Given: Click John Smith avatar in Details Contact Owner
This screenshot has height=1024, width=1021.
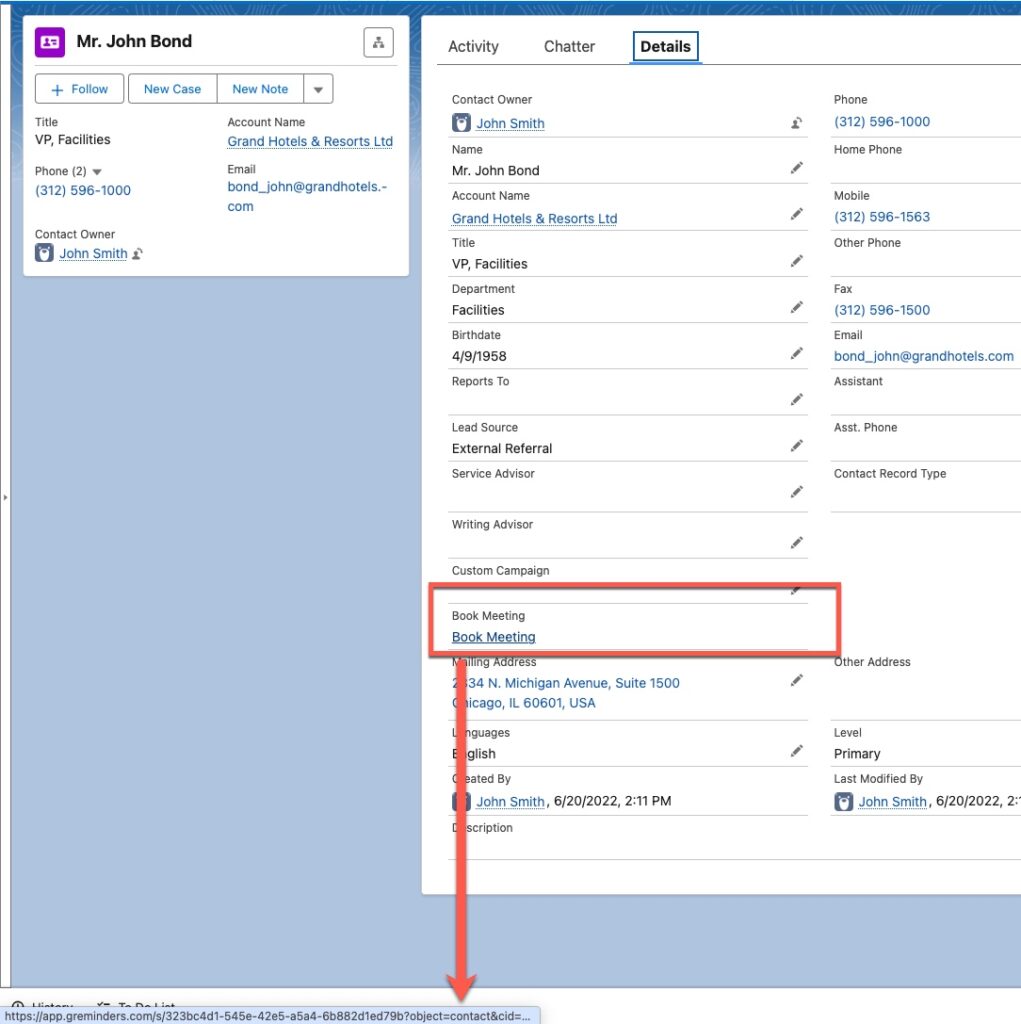Looking at the screenshot, I should click(461, 123).
